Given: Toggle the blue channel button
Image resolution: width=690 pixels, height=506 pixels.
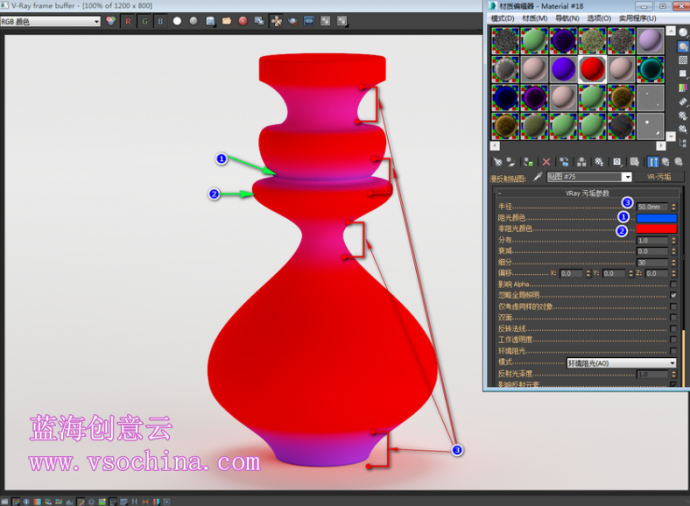Looking at the screenshot, I should (160, 20).
